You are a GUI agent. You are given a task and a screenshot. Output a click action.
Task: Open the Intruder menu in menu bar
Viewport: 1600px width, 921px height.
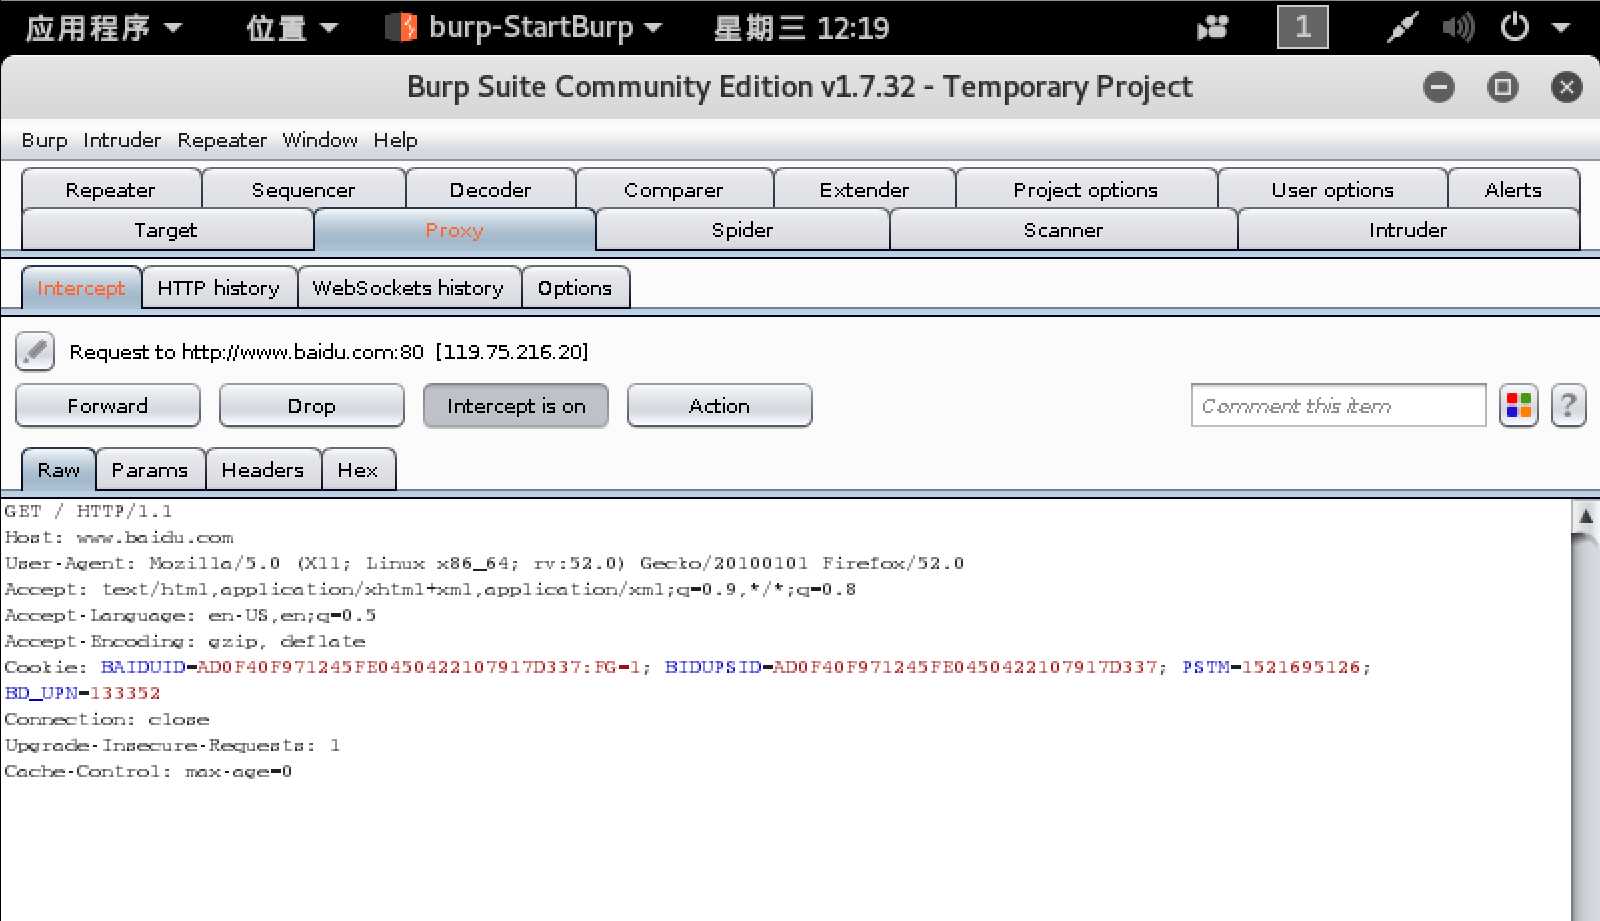(122, 140)
